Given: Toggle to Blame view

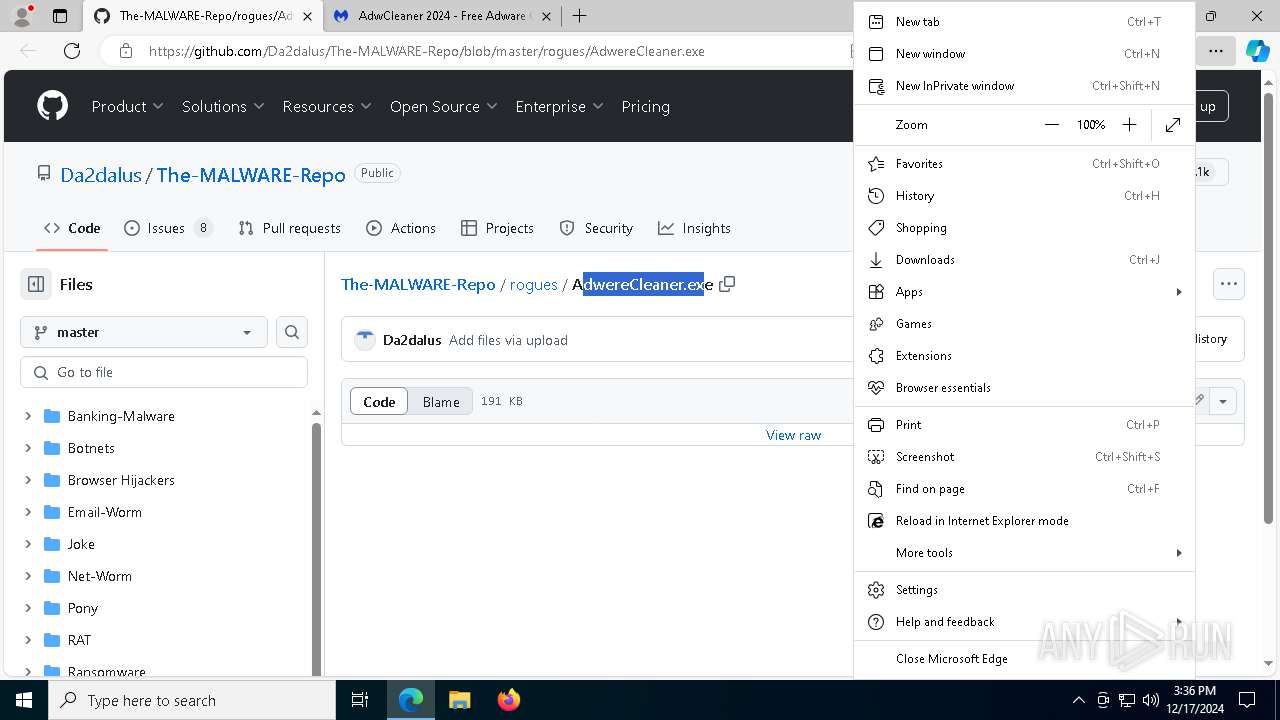Looking at the screenshot, I should point(441,402).
